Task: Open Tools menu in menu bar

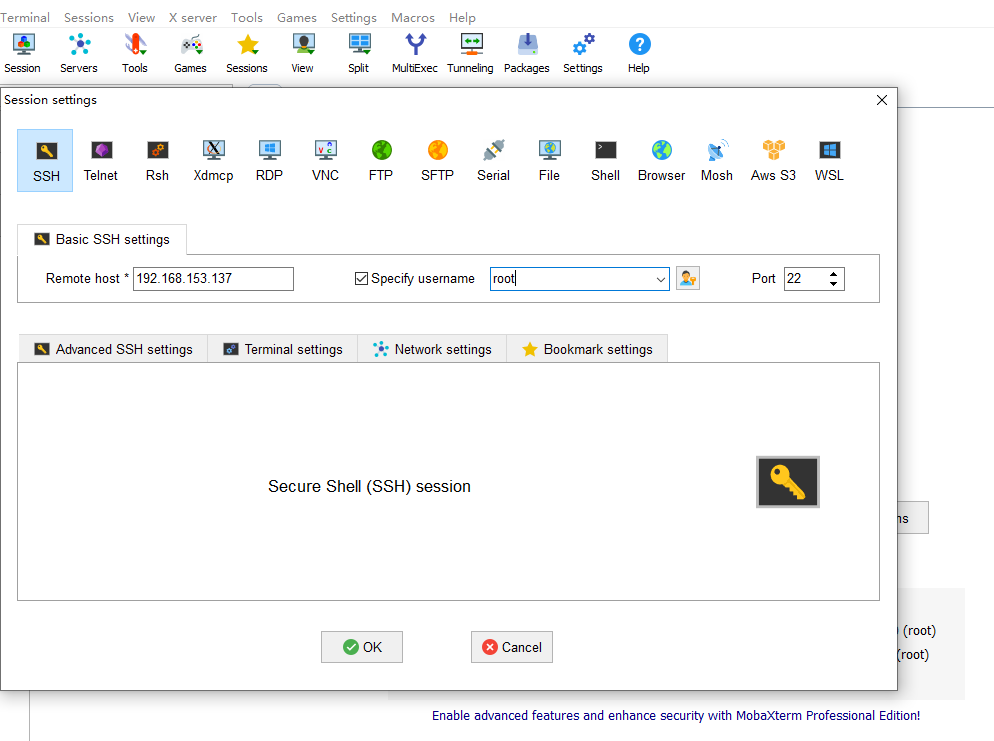Action: [x=247, y=18]
